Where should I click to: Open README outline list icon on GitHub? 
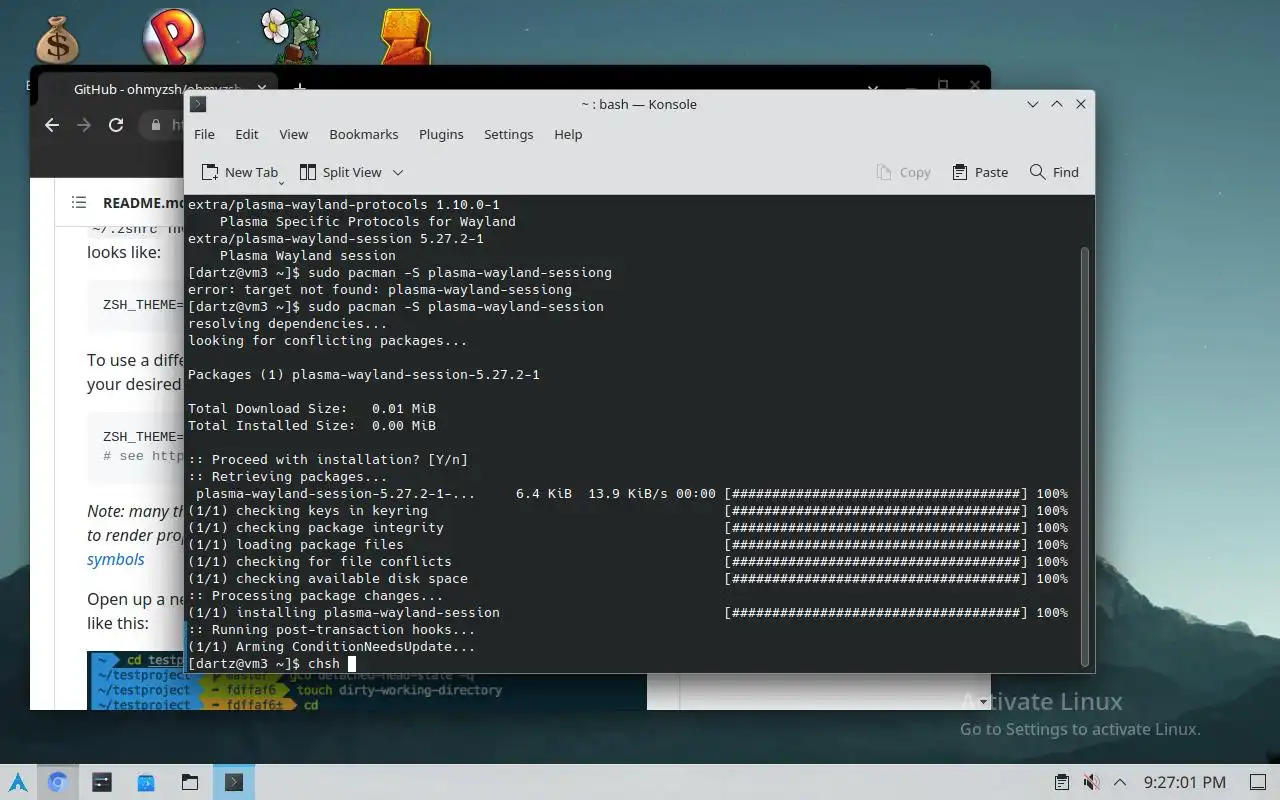point(79,202)
